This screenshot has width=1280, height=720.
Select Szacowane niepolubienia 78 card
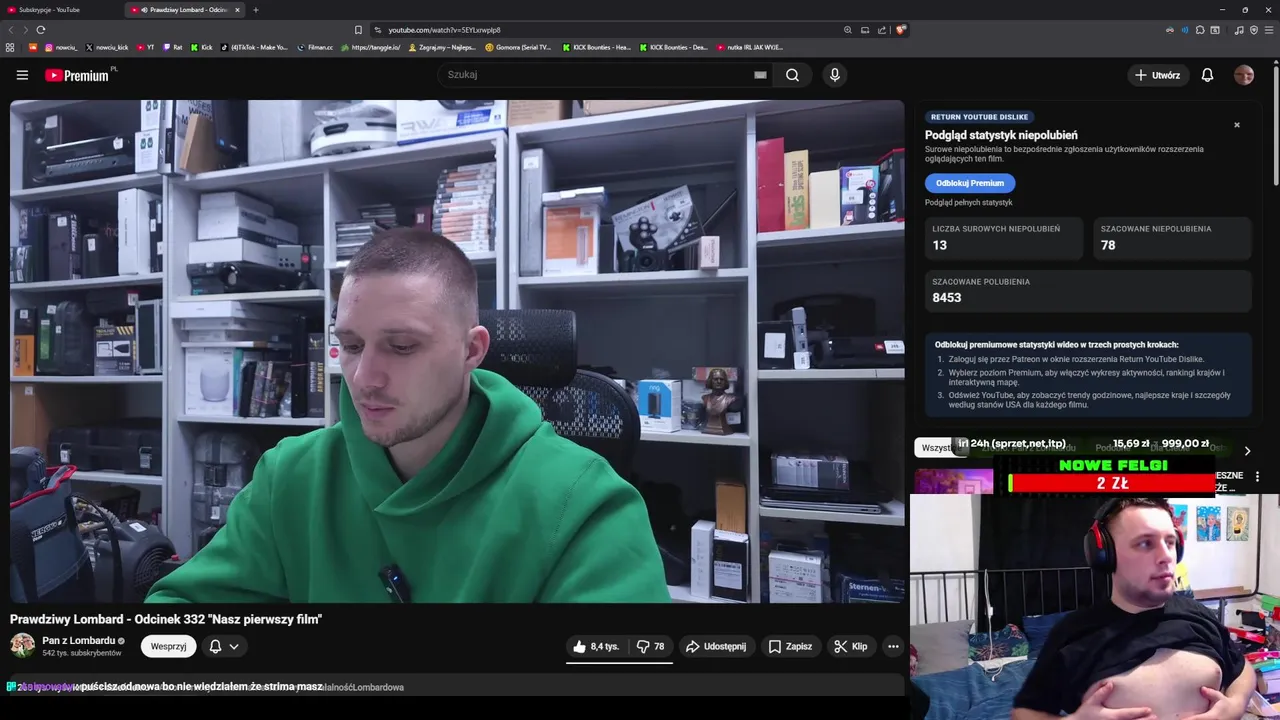tap(1172, 238)
